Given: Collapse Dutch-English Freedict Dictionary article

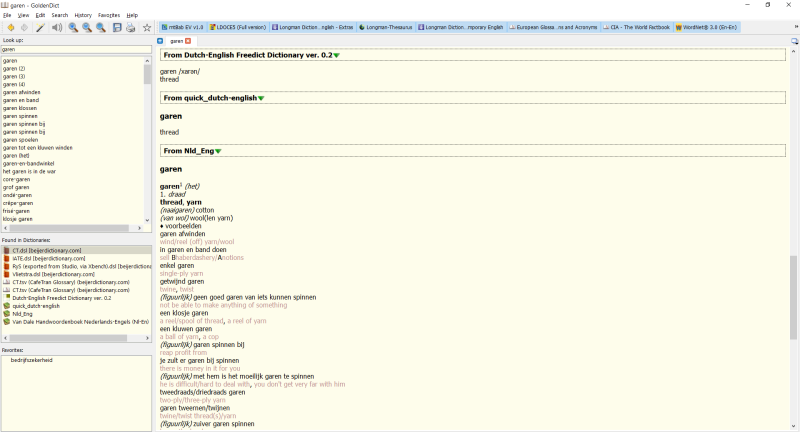Looking at the screenshot, I should pyautogui.click(x=337, y=55).
